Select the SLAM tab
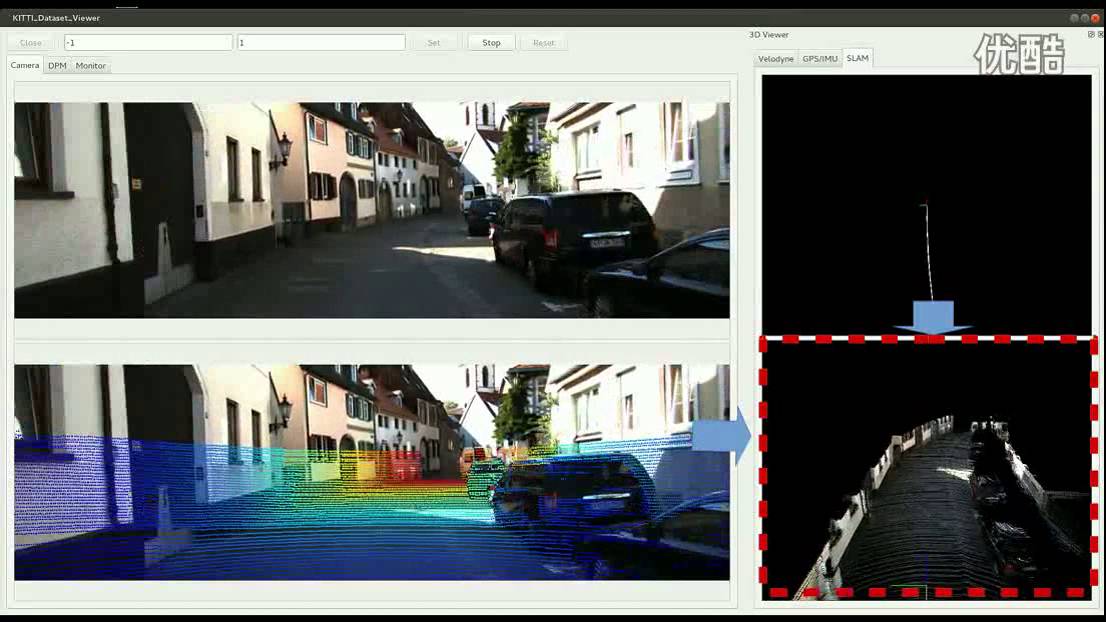 pos(858,58)
